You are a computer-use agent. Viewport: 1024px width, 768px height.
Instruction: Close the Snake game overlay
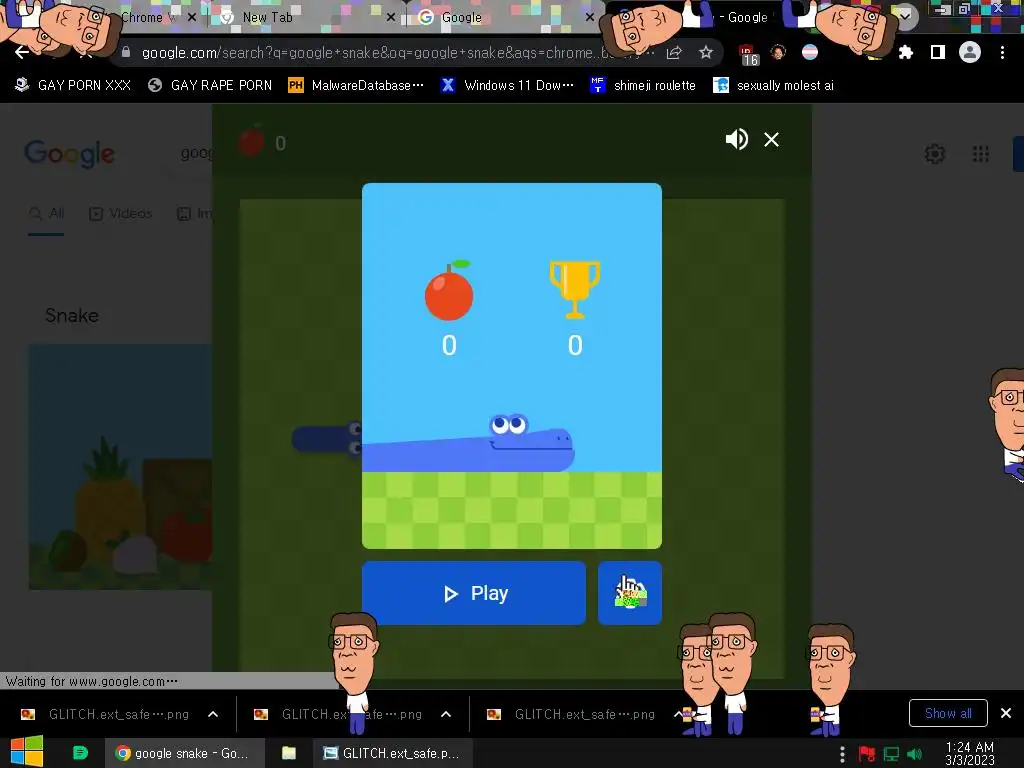click(x=771, y=140)
